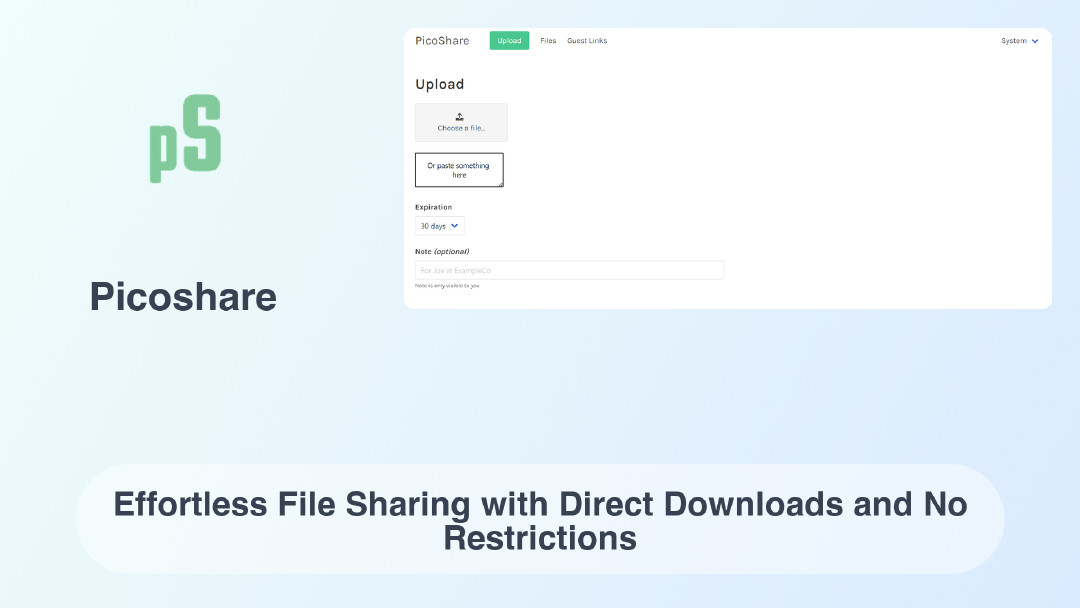The image size is (1080, 608).
Task: Open the Upload tab
Action: click(x=509, y=41)
